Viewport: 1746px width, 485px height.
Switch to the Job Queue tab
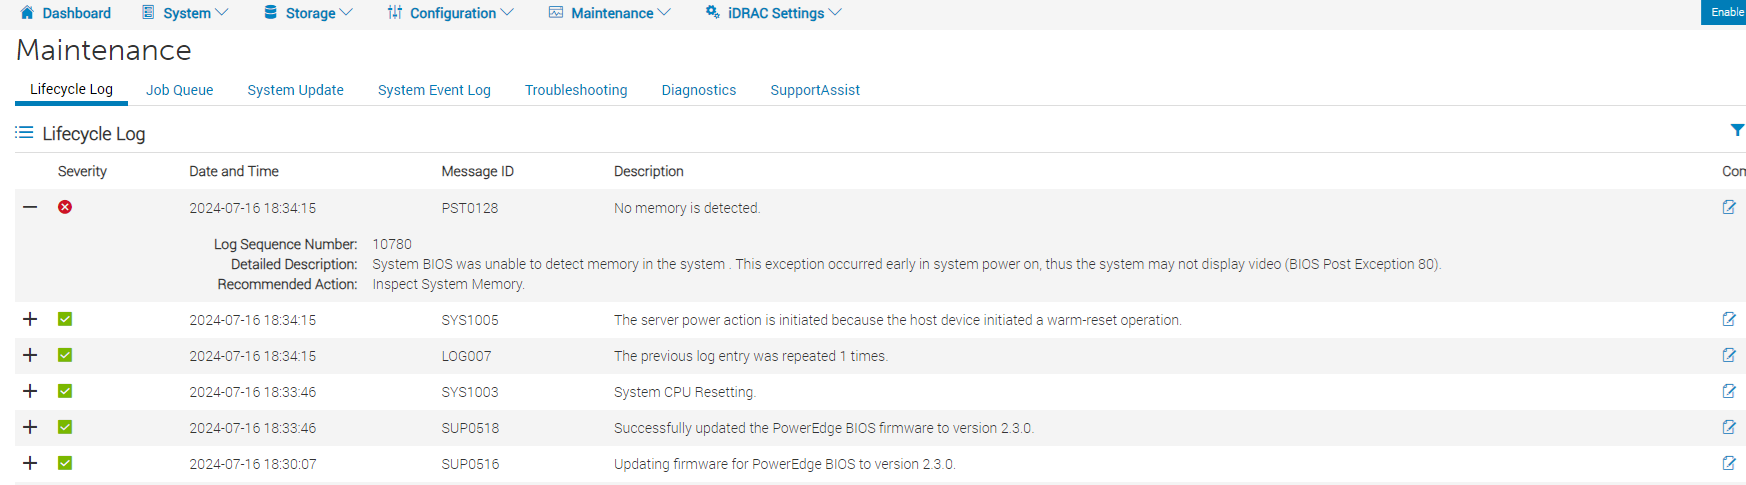pos(179,90)
